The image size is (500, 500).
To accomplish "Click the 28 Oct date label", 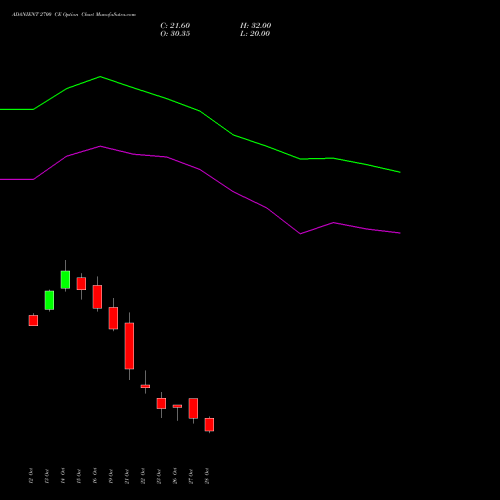I will coord(207,476).
